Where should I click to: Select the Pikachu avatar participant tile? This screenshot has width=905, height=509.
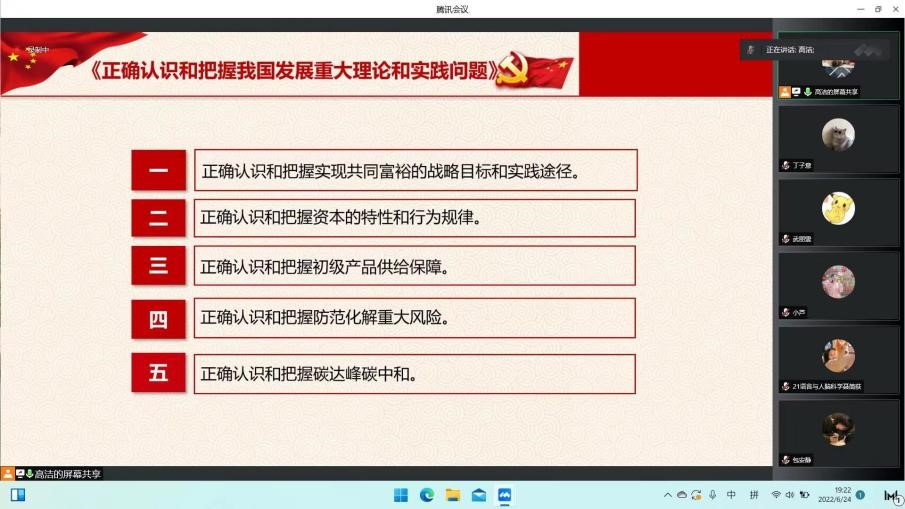838,208
